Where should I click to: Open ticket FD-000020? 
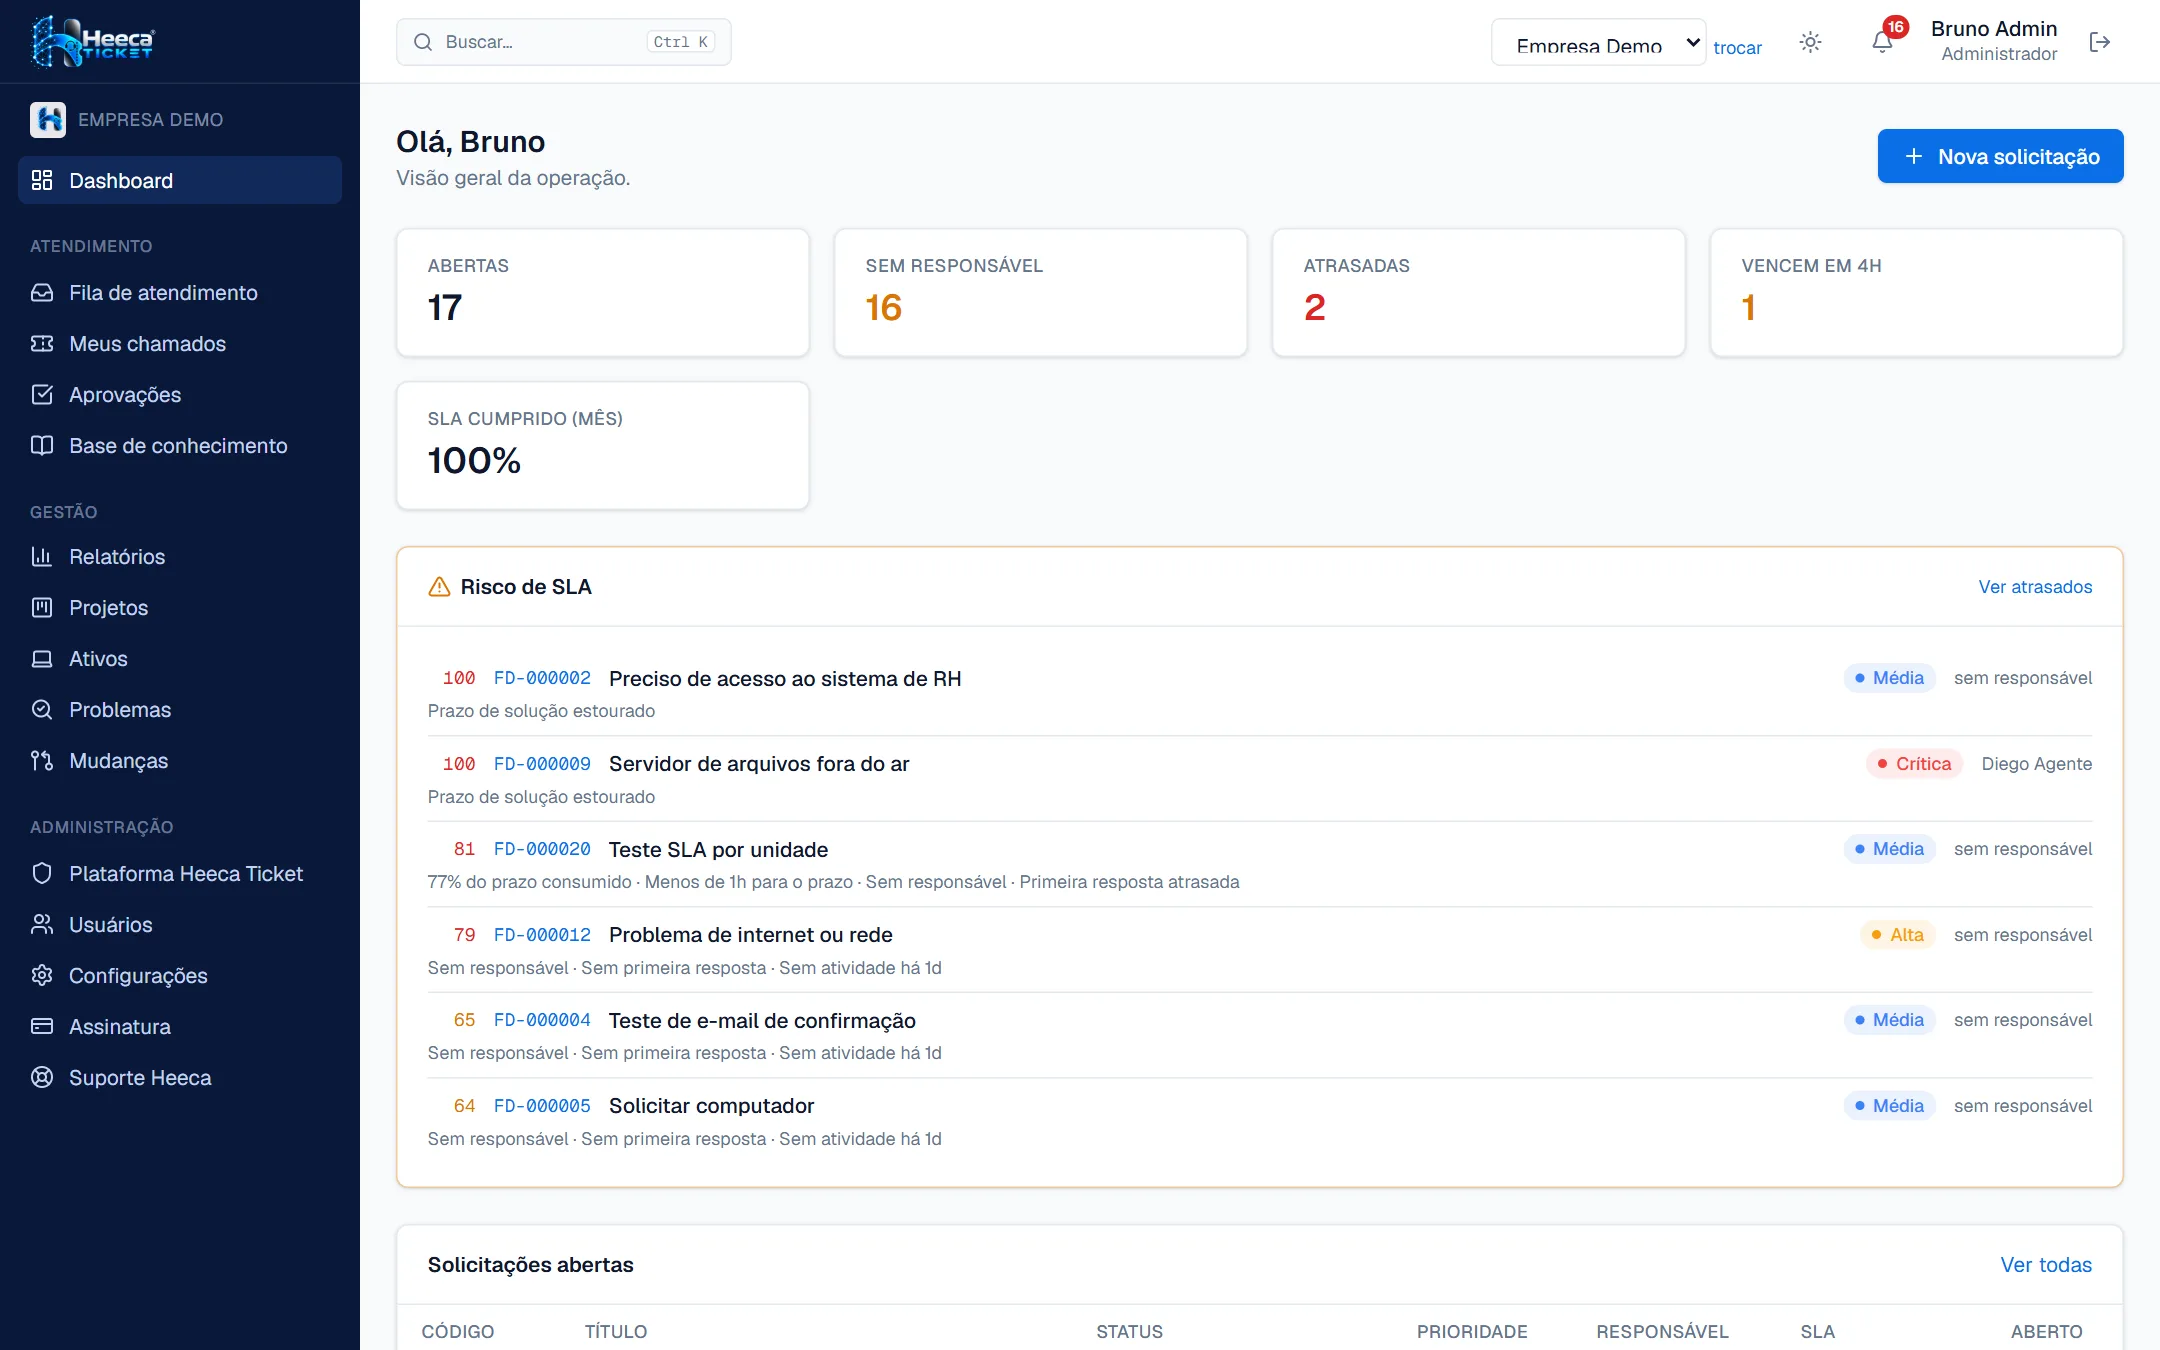pyautogui.click(x=542, y=849)
